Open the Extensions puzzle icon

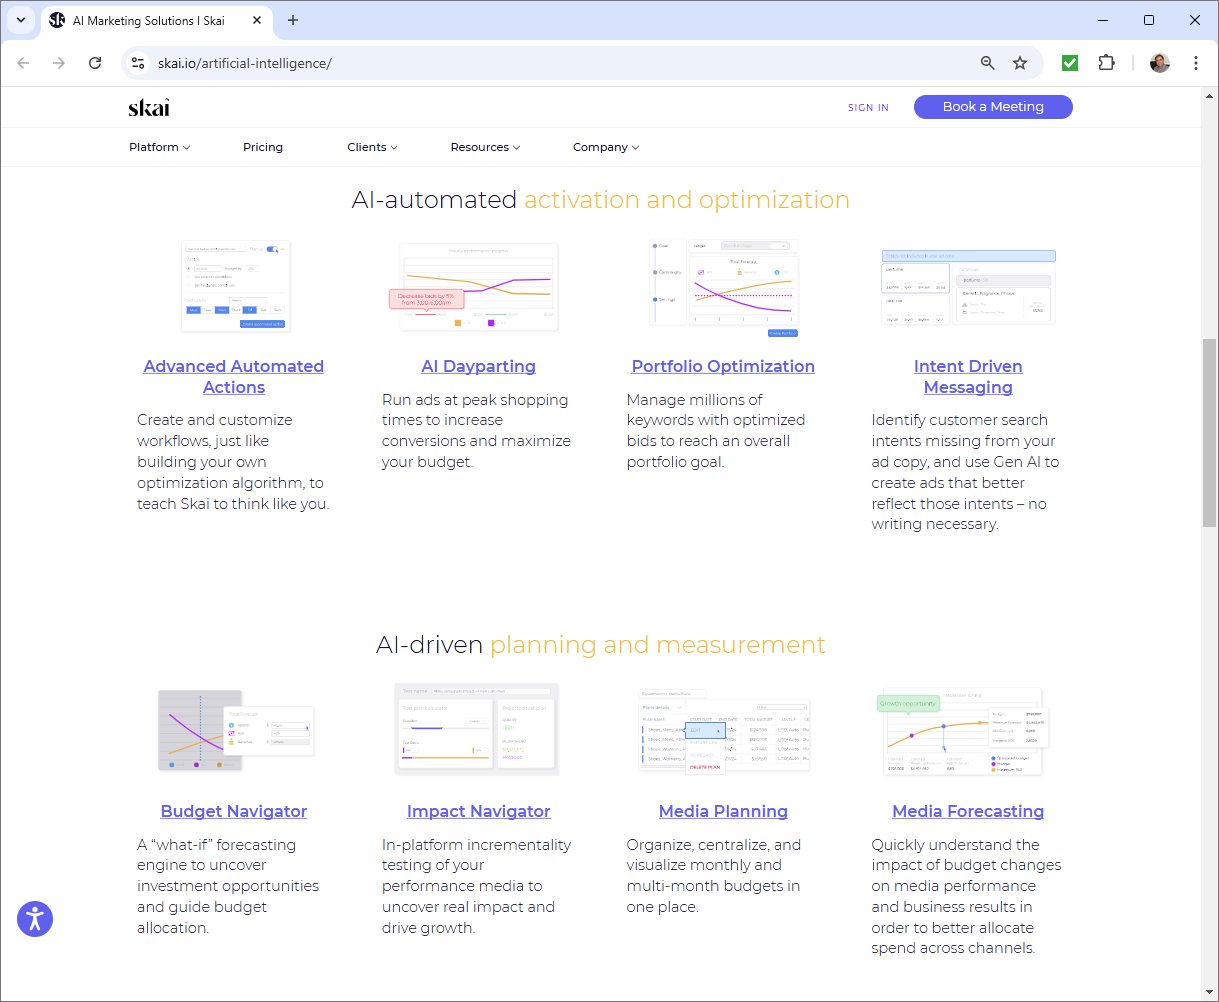(x=1106, y=63)
